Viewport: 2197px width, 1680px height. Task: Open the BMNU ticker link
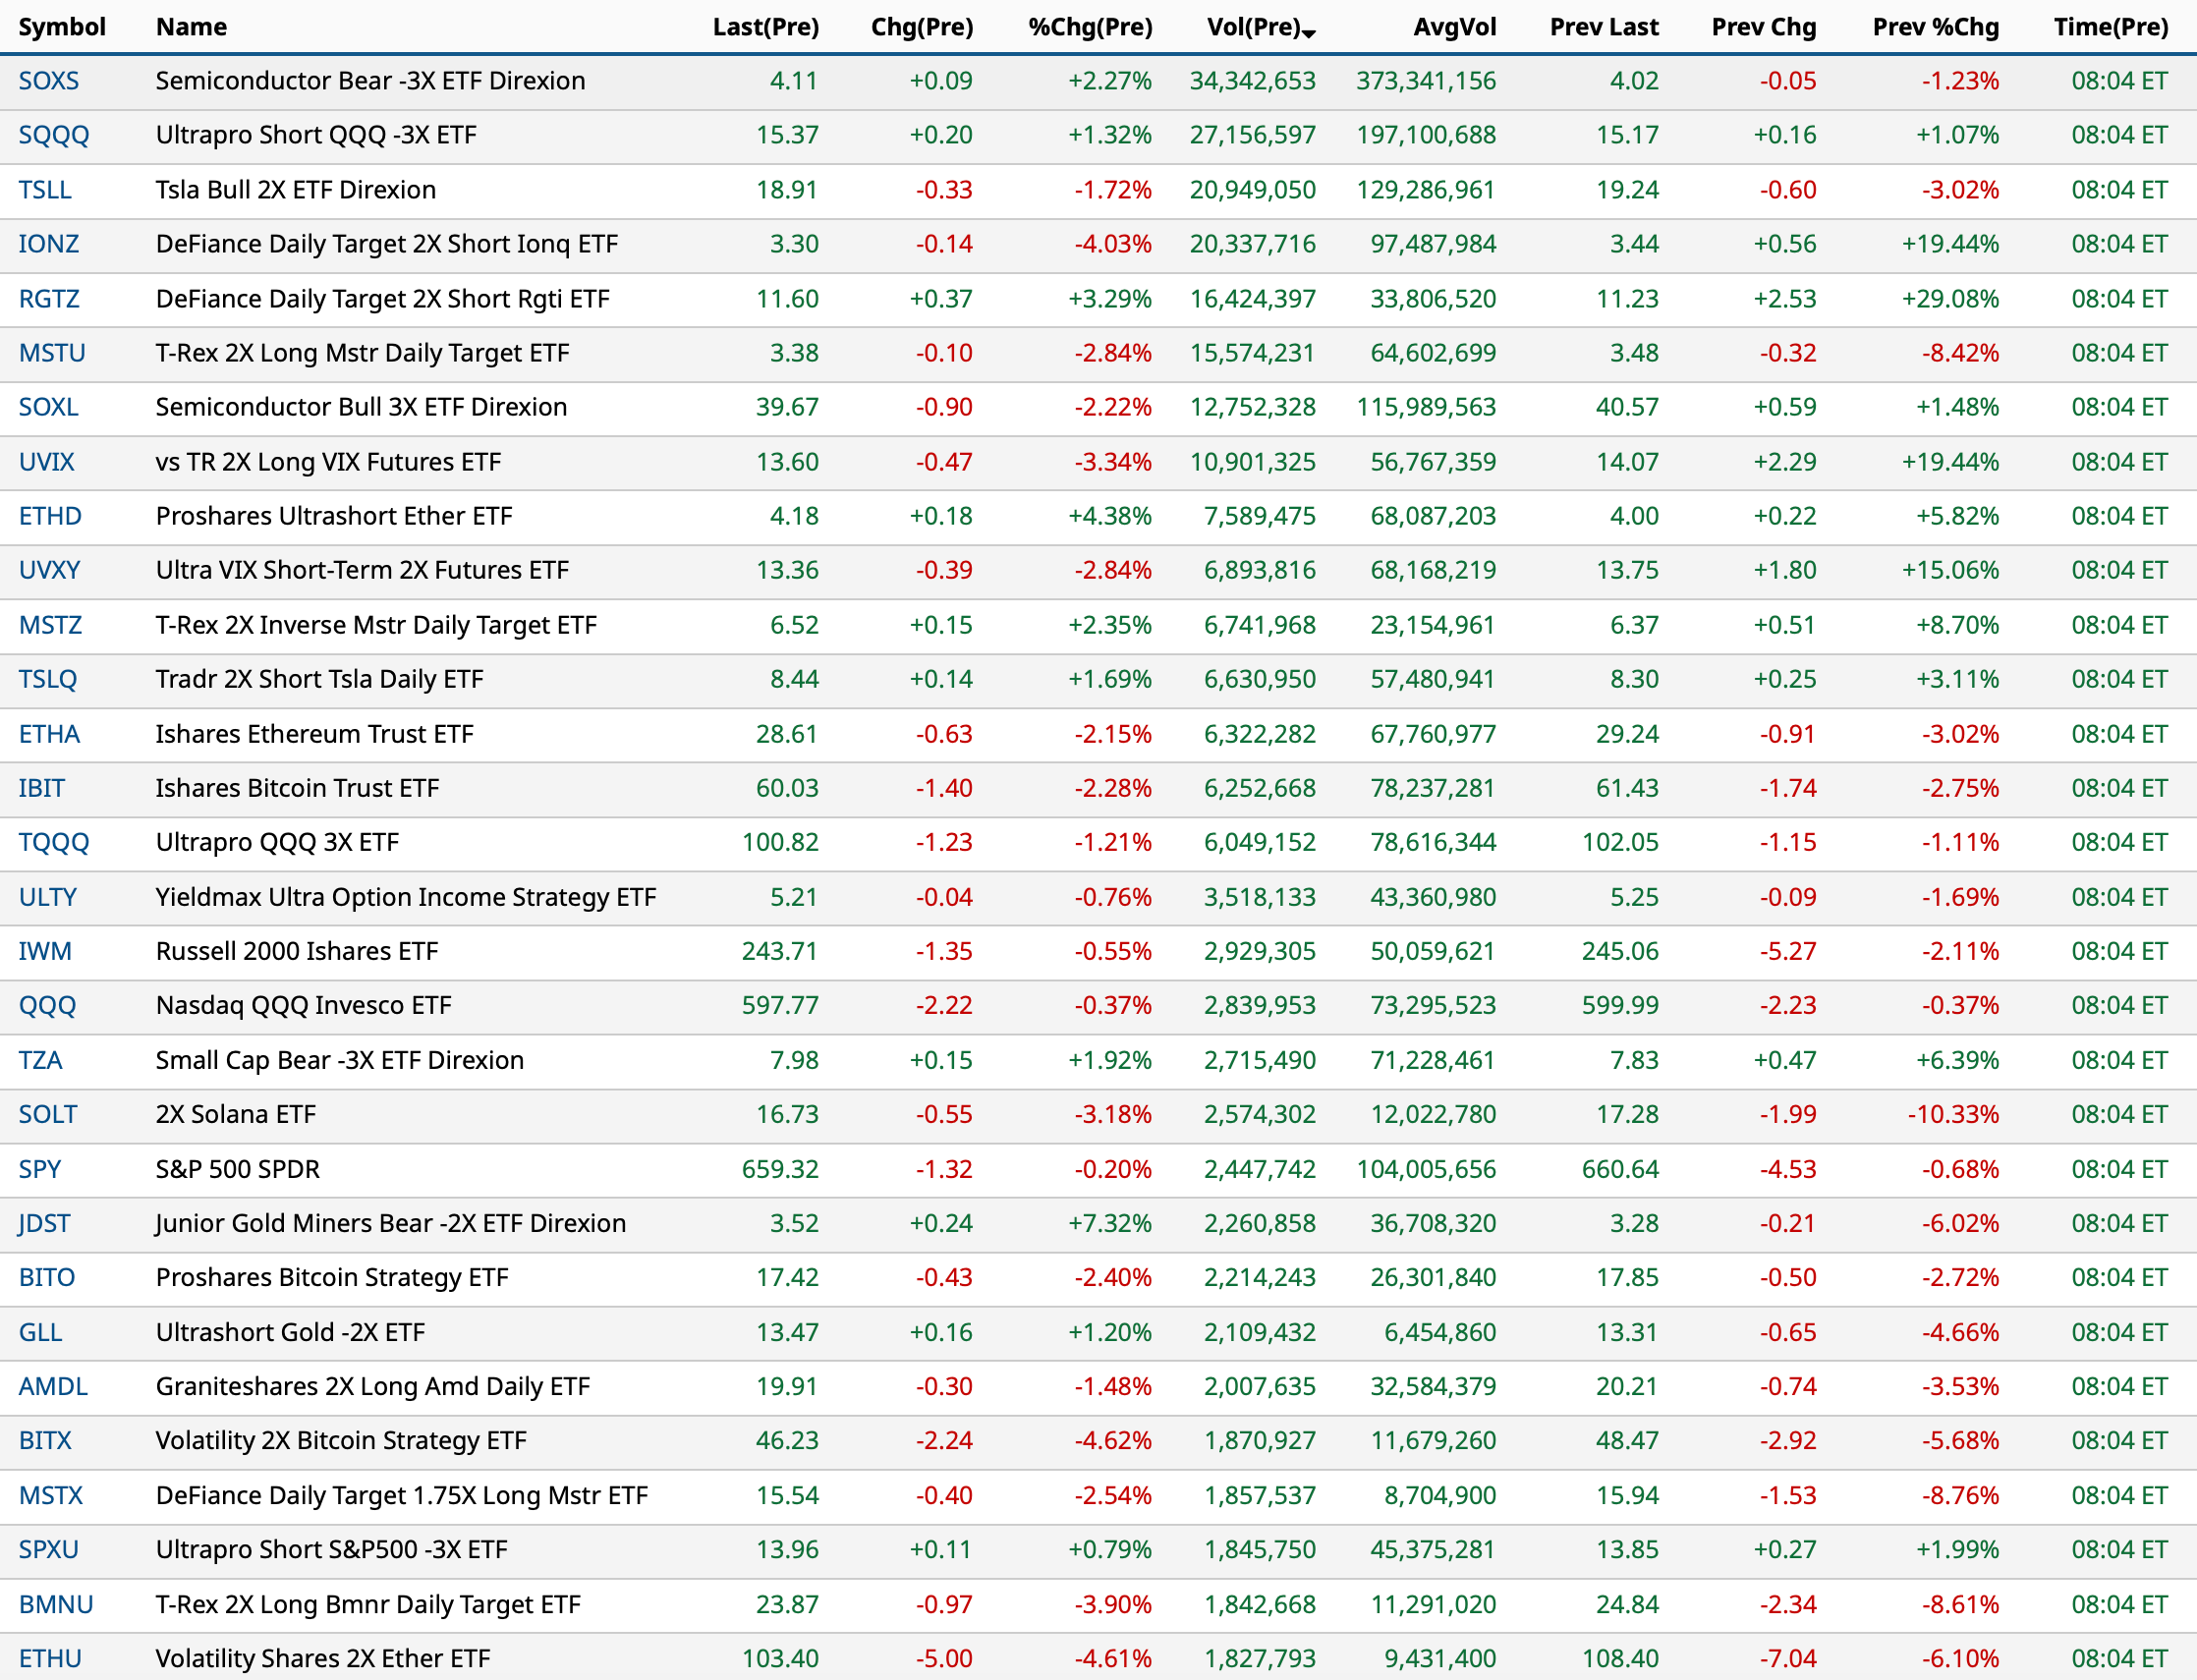tap(56, 1604)
